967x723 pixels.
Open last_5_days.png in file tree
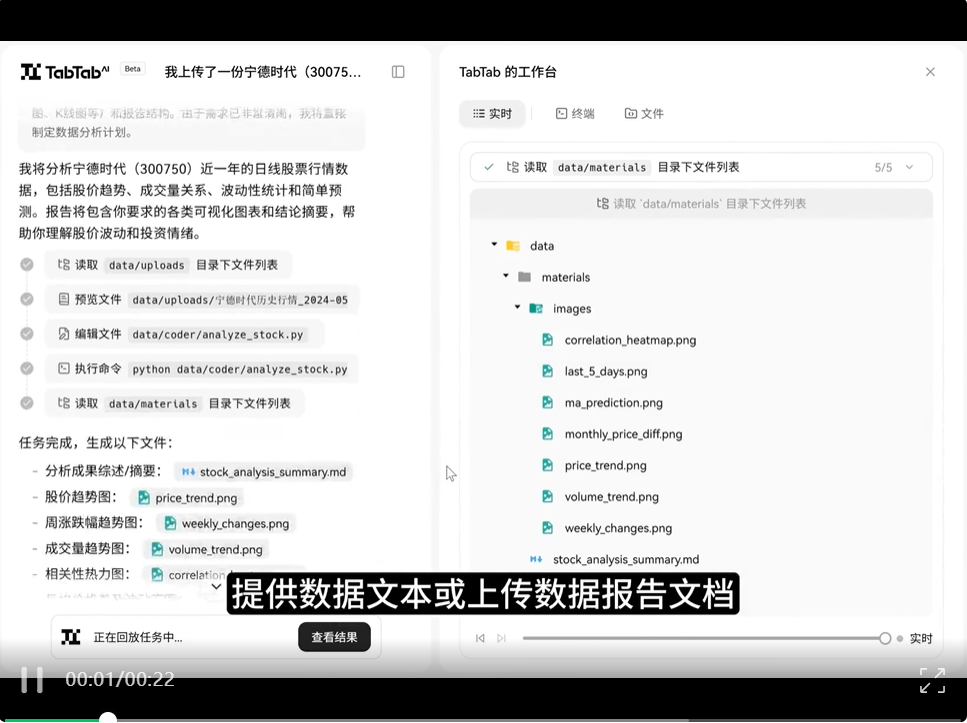click(x=606, y=371)
